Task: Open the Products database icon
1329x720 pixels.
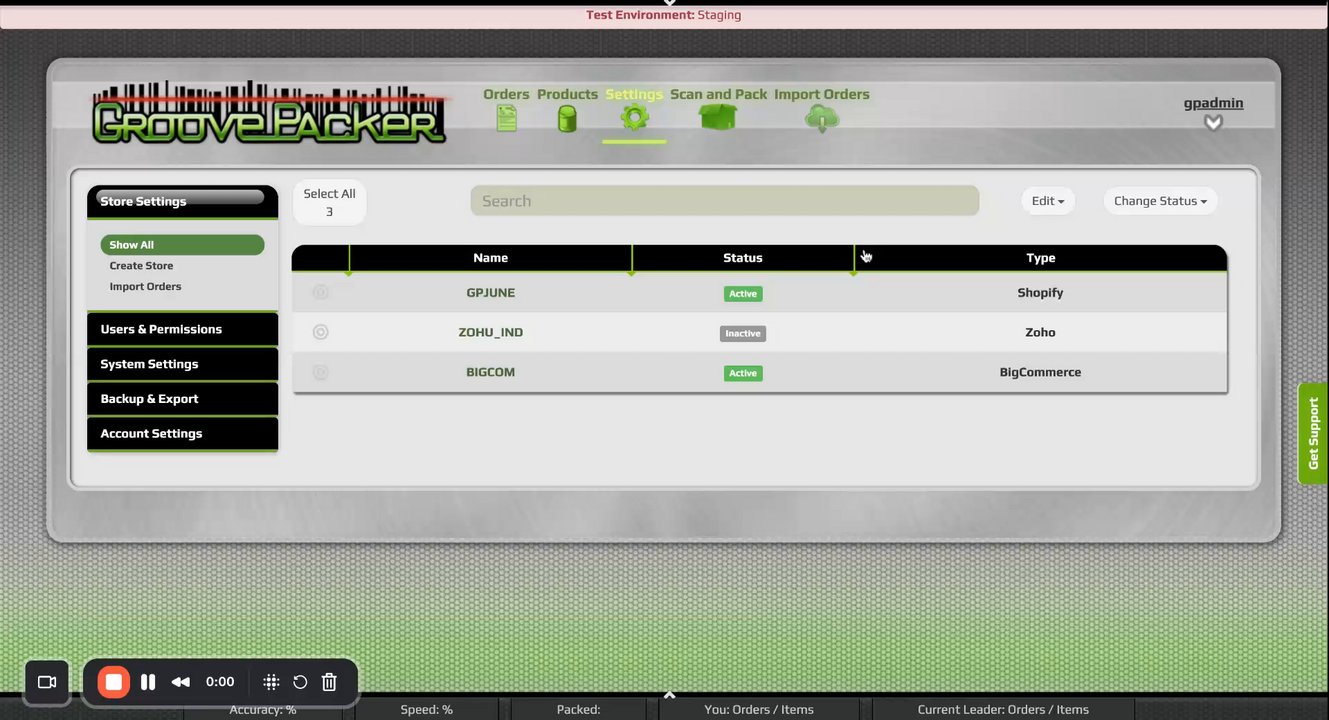Action: [x=567, y=119]
